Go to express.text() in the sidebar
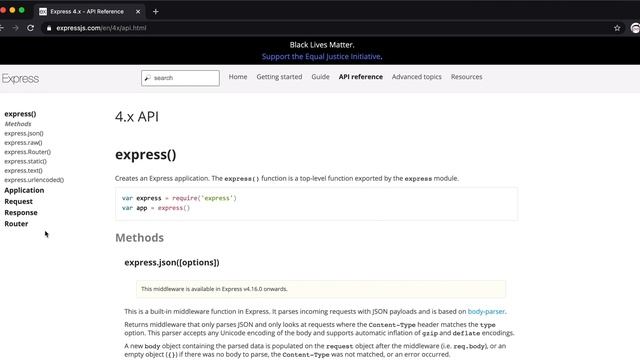 click(x=23, y=171)
